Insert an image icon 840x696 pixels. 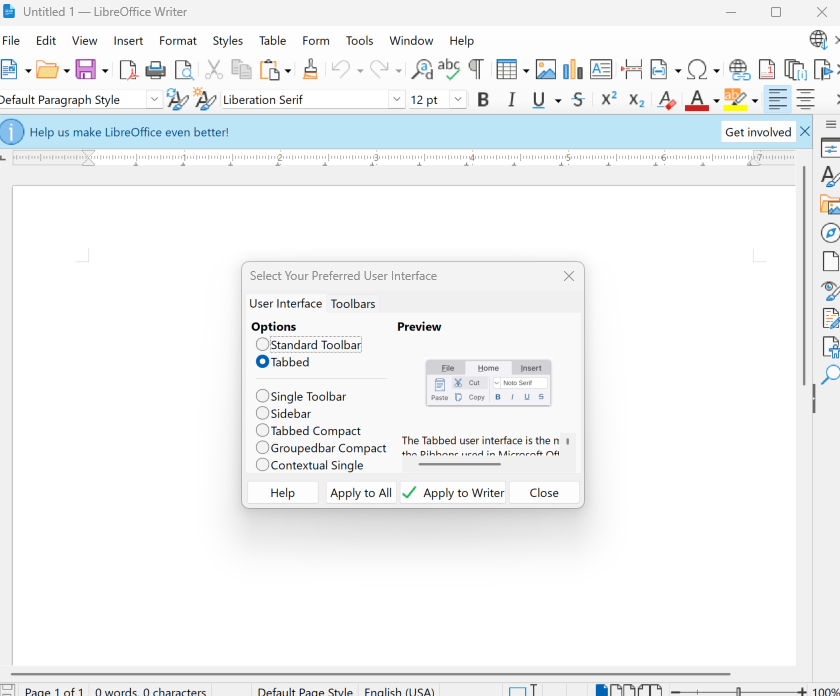click(545, 70)
